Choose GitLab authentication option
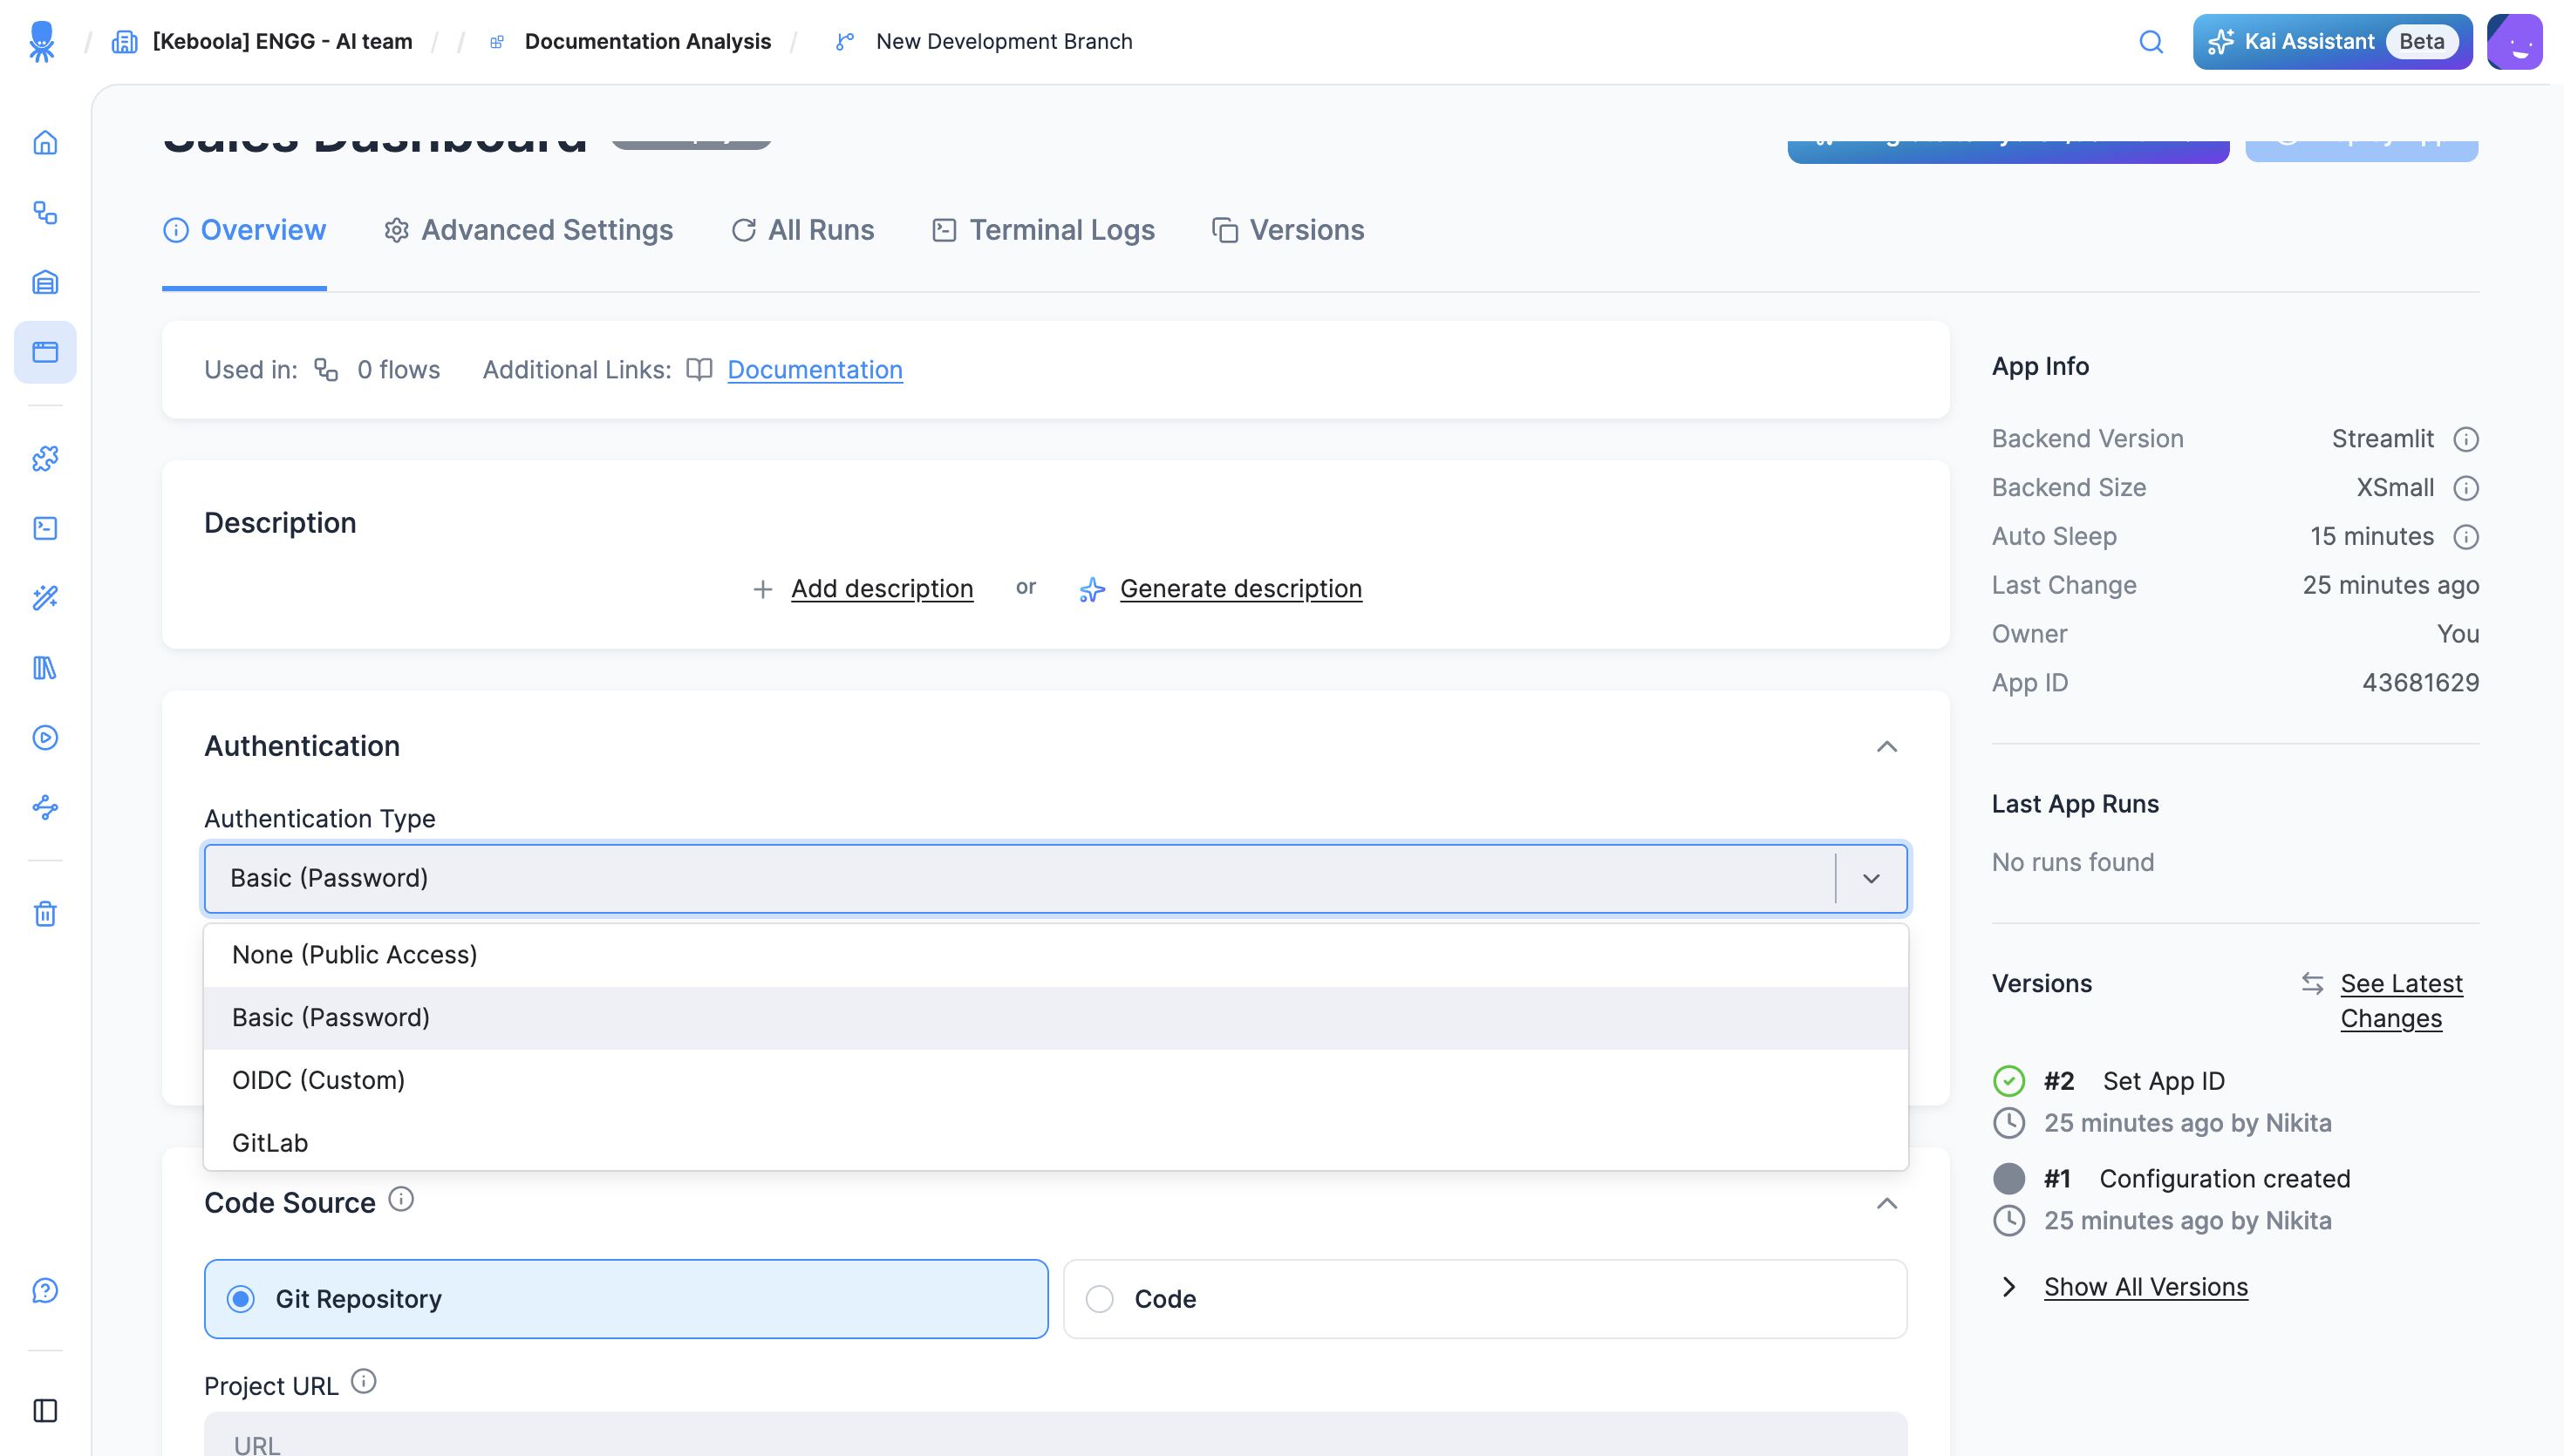 click(x=1056, y=1143)
